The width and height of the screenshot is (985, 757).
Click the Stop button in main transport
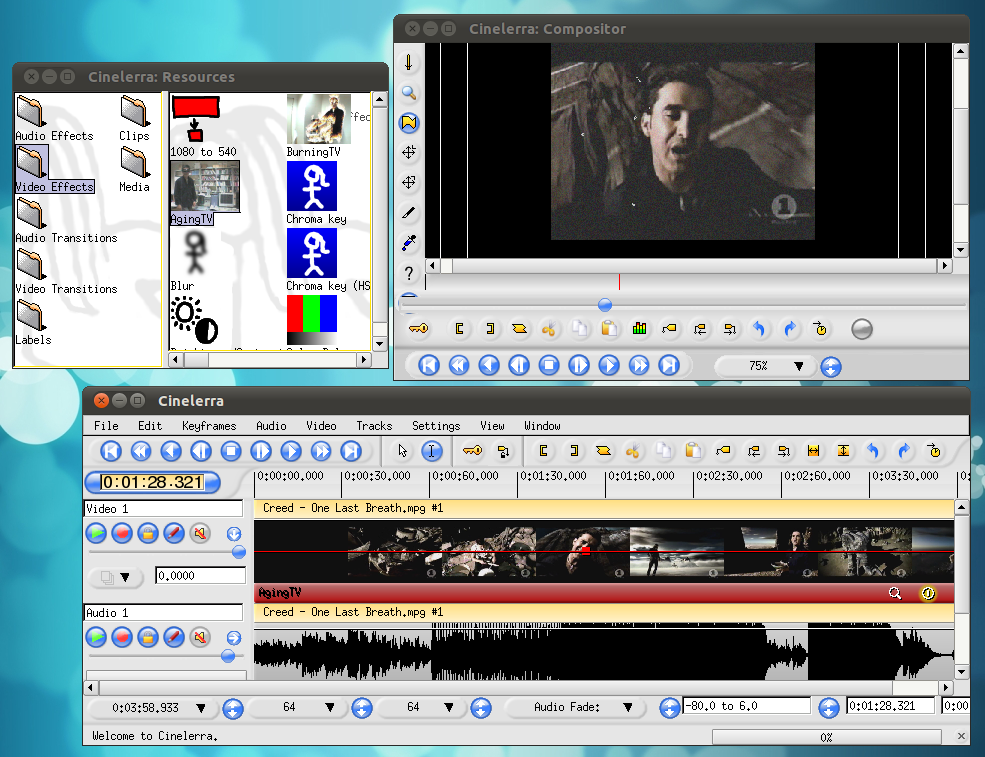[231, 451]
